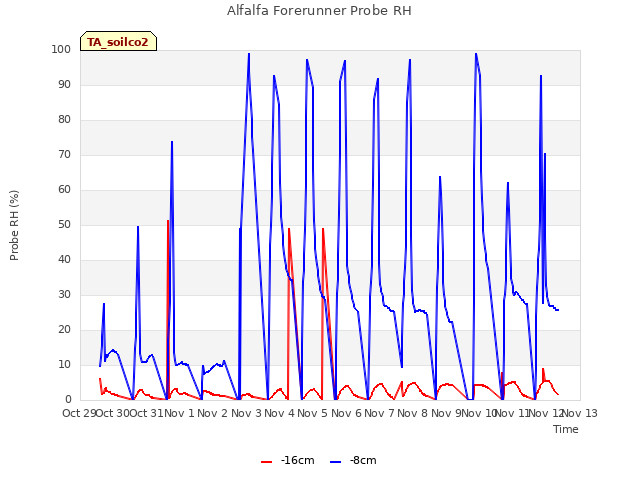Viewport: 640px width, 480px height.
Task: Click the y-axis value 20
Action: tap(64, 330)
